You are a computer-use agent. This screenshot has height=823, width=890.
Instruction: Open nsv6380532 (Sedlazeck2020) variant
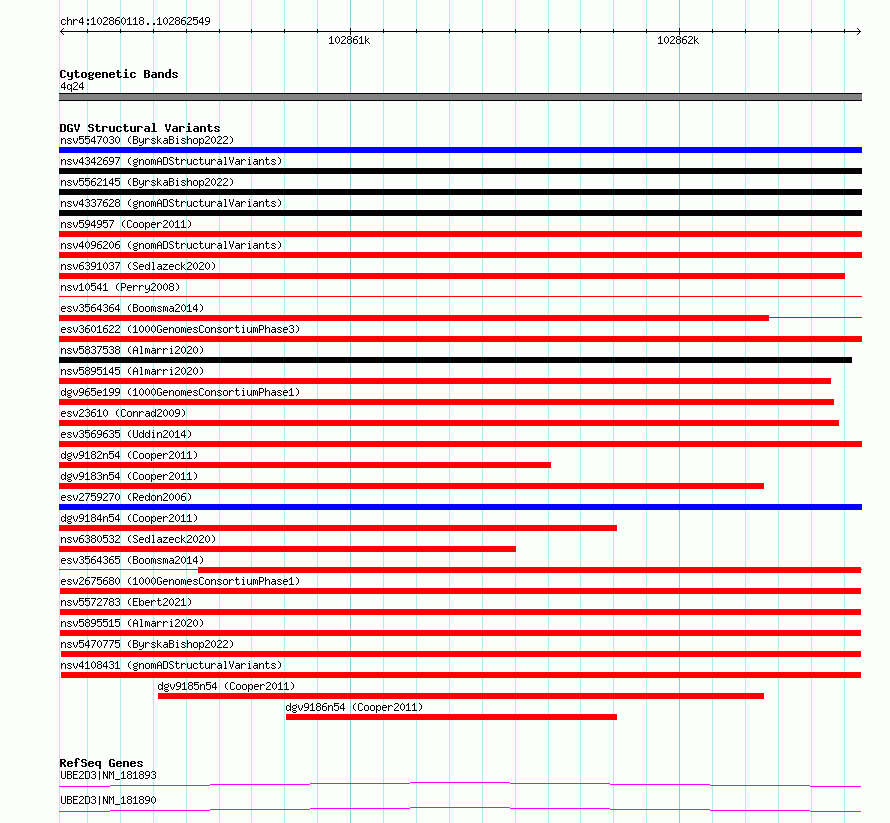tap(138, 539)
